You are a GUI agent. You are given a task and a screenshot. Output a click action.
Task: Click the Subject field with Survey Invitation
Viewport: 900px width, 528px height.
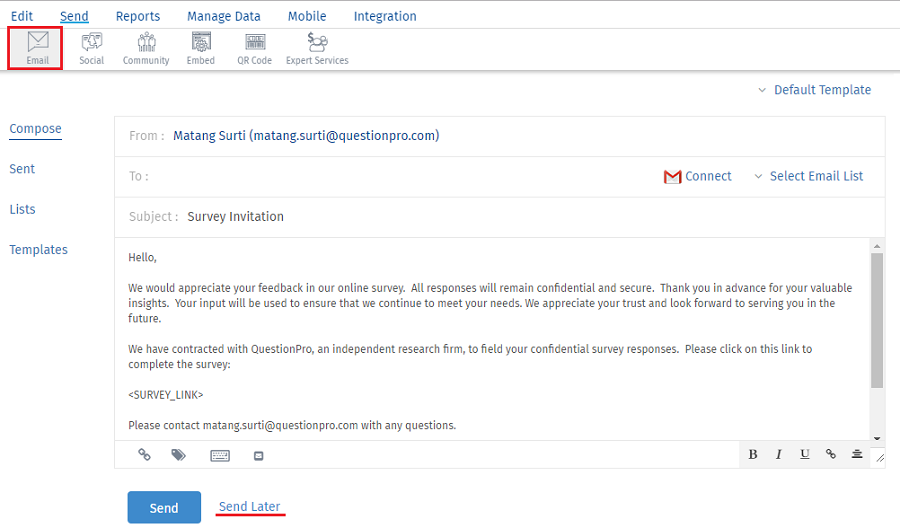pos(499,217)
